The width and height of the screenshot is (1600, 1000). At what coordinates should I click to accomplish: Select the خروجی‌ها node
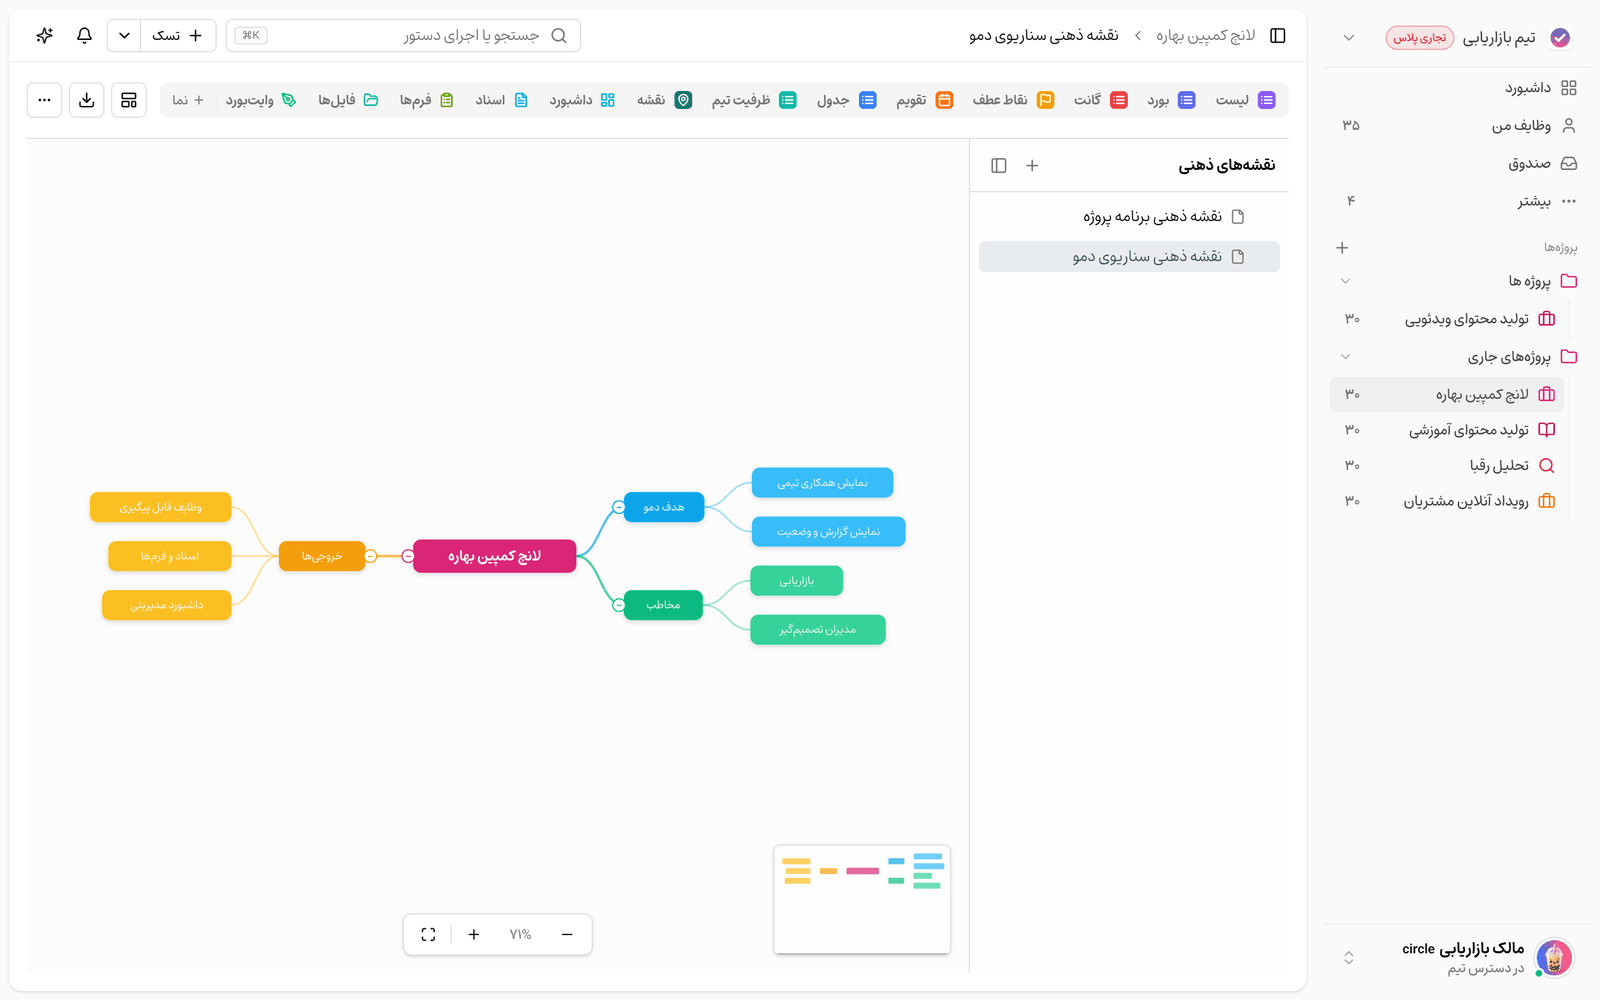322,556
